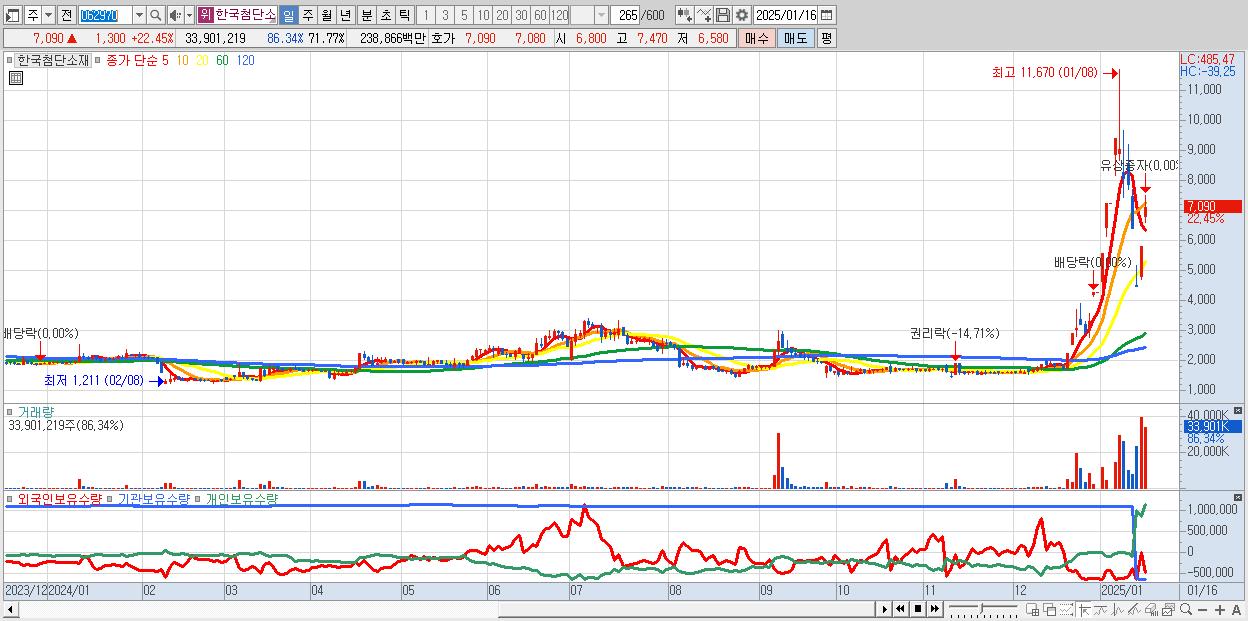Open the stock search magnifier

click(155, 15)
